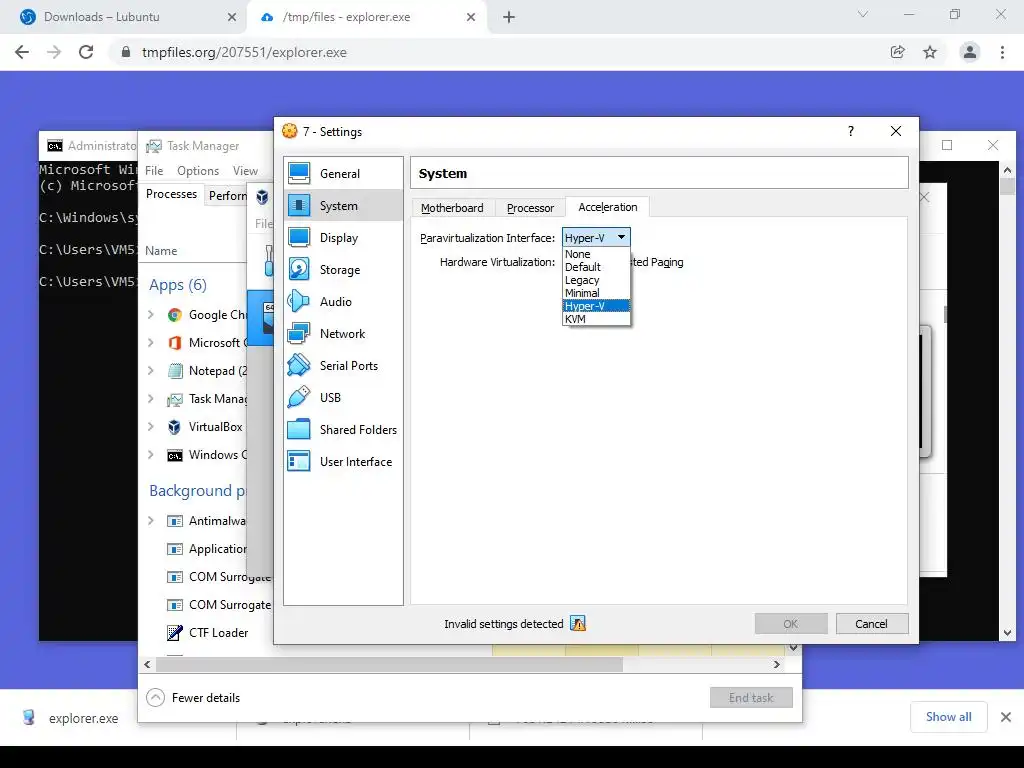Click Fewer details in Task Manager
Viewport: 1024px width, 768px height.
206,697
